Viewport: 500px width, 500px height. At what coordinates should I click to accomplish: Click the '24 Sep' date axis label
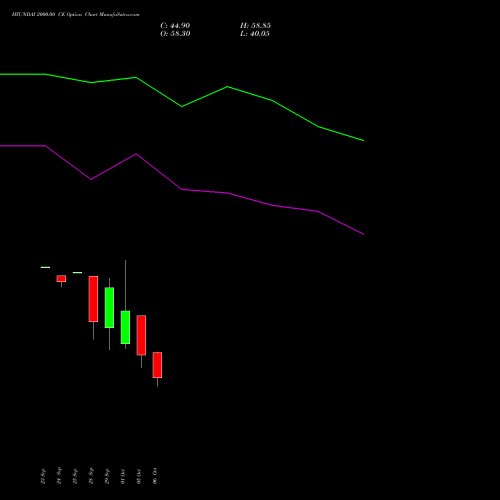coord(59,476)
